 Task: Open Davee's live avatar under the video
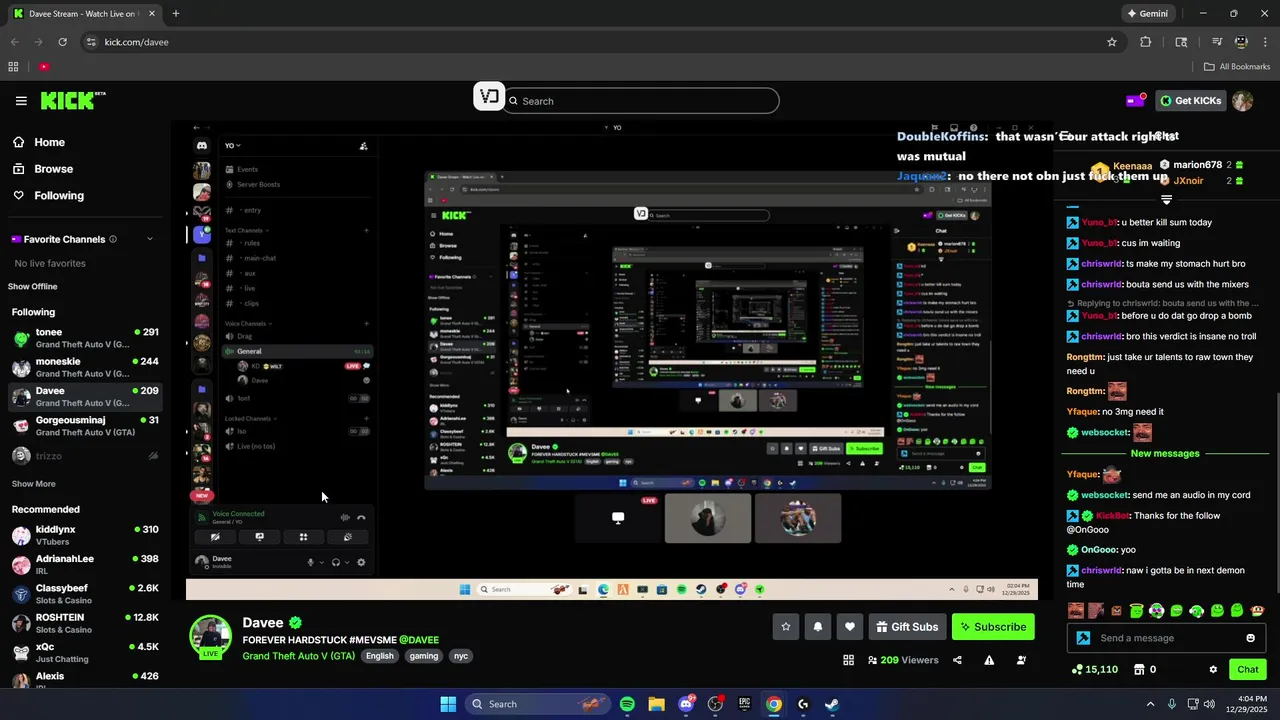point(211,637)
